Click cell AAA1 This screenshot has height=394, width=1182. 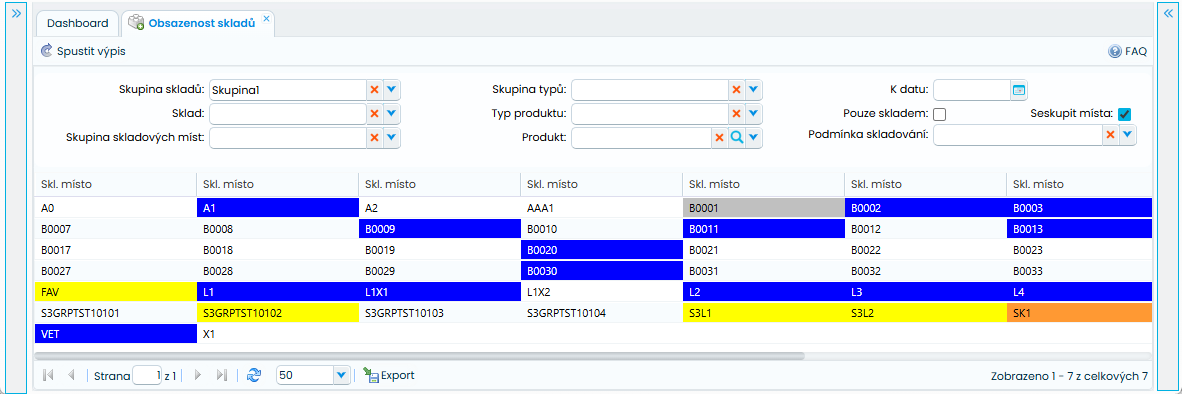click(601, 207)
